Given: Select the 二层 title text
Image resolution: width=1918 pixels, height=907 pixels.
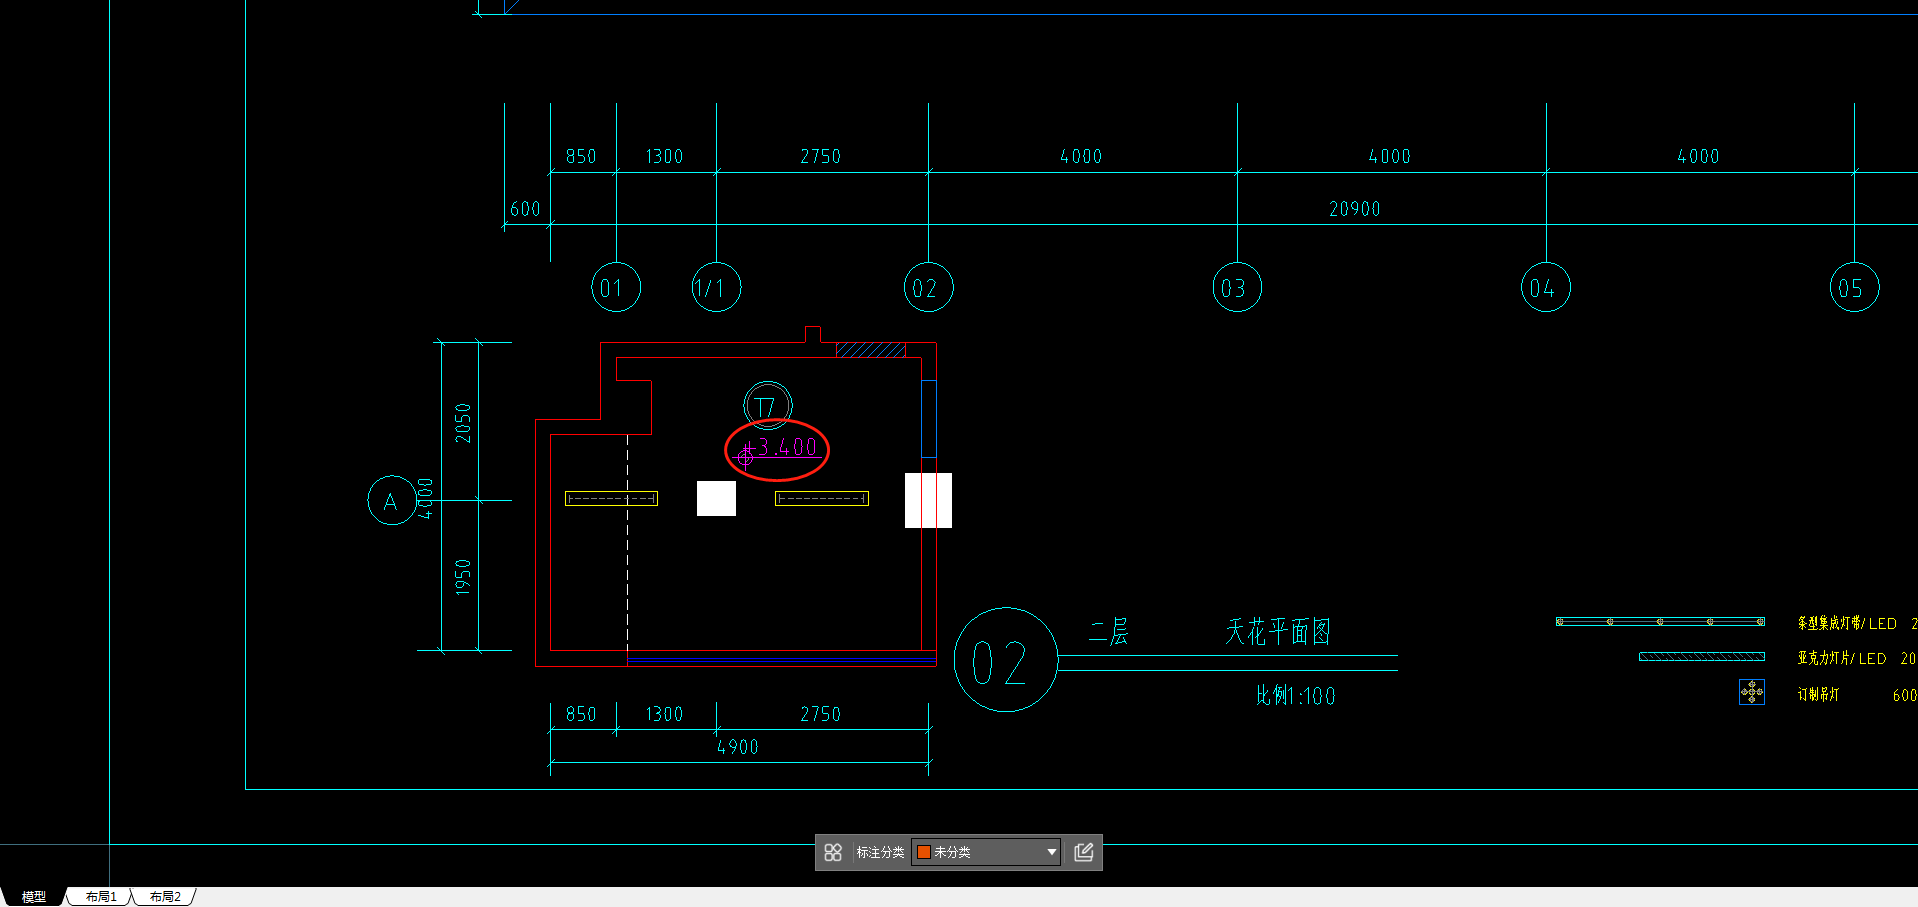Looking at the screenshot, I should 1109,632.
